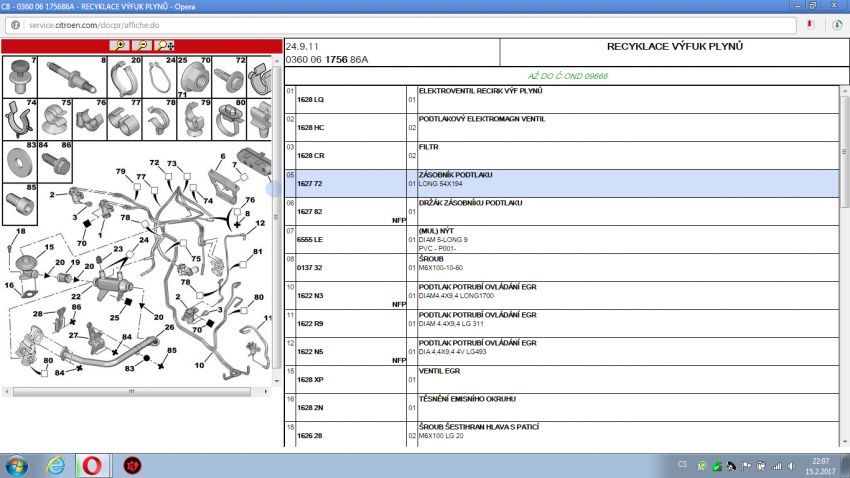Open part number 6555 LE
The height and width of the screenshot is (478, 850).
pyautogui.click(x=310, y=240)
